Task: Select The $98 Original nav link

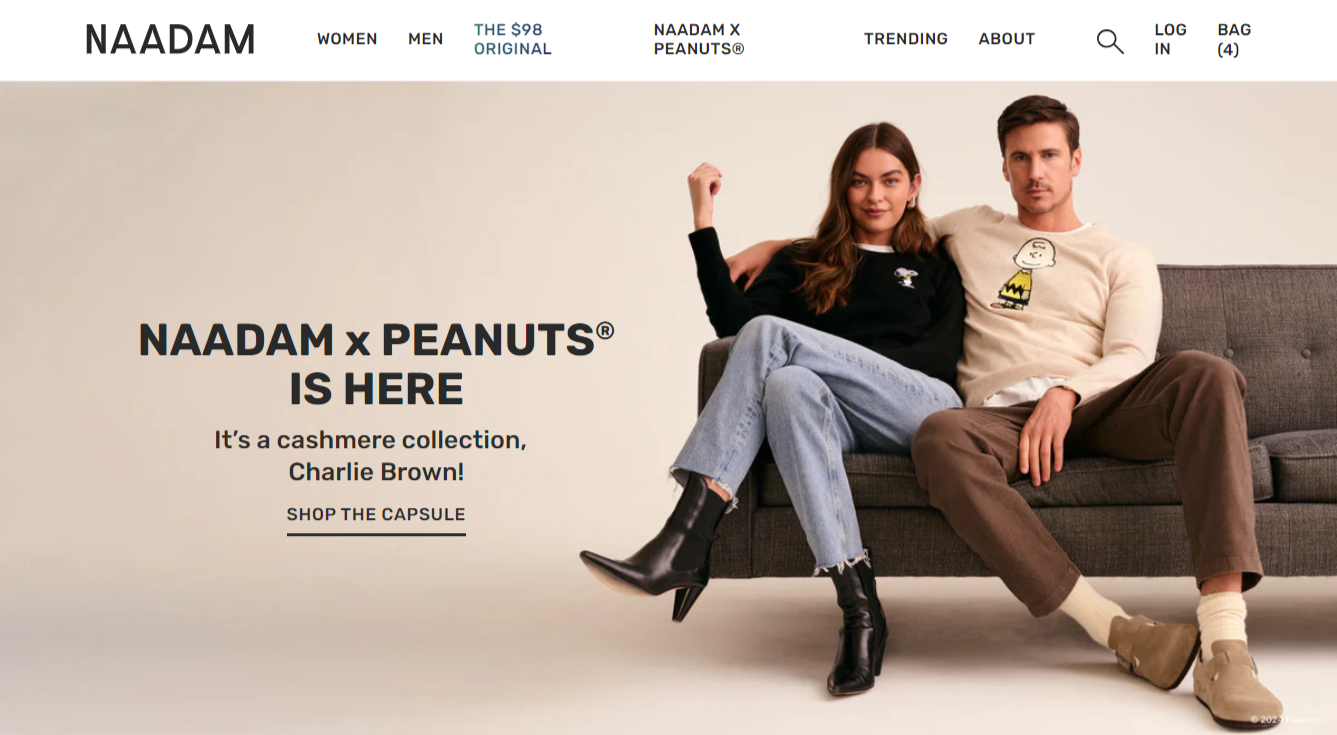Action: point(512,39)
